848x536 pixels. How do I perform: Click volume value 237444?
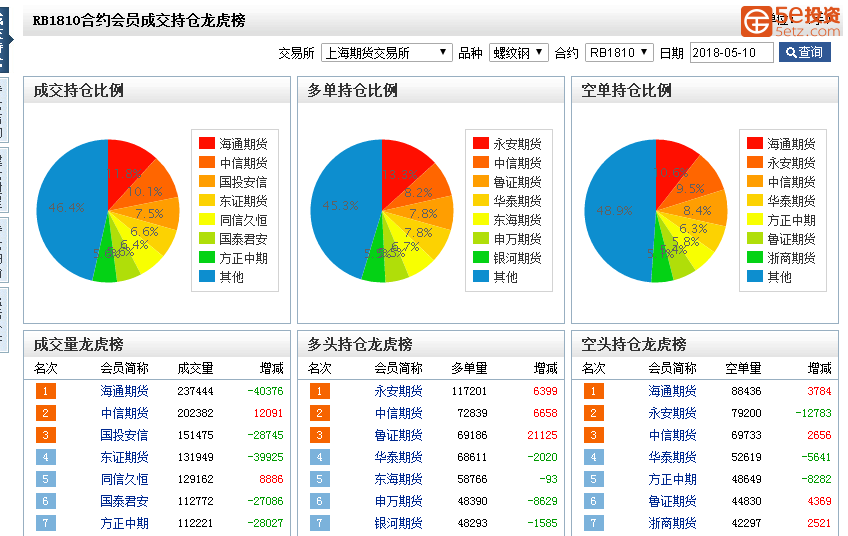[195, 391]
